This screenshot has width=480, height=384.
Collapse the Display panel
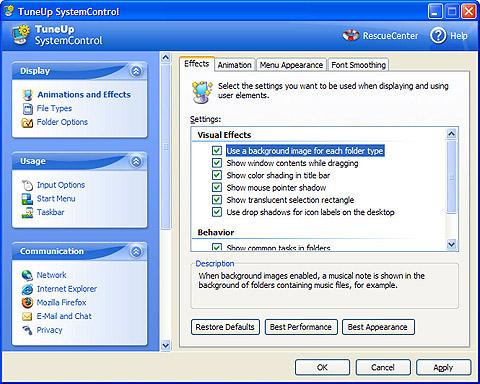pos(136,71)
